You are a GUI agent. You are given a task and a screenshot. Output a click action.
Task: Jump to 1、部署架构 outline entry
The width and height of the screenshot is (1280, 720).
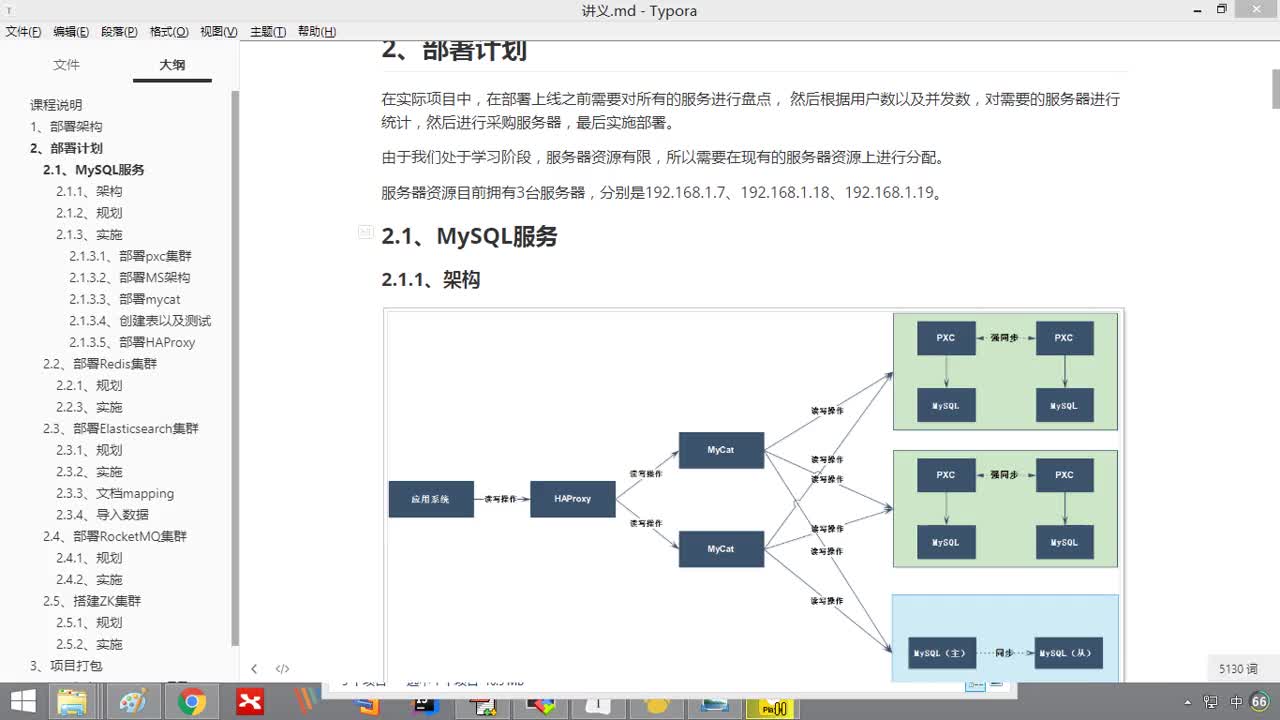click(x=66, y=127)
